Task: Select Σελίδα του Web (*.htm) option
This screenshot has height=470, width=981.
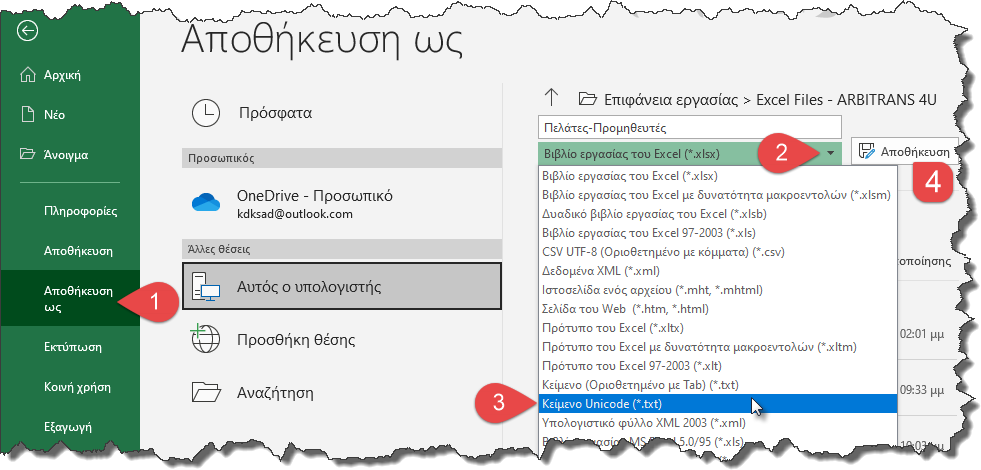Action: coord(718,309)
